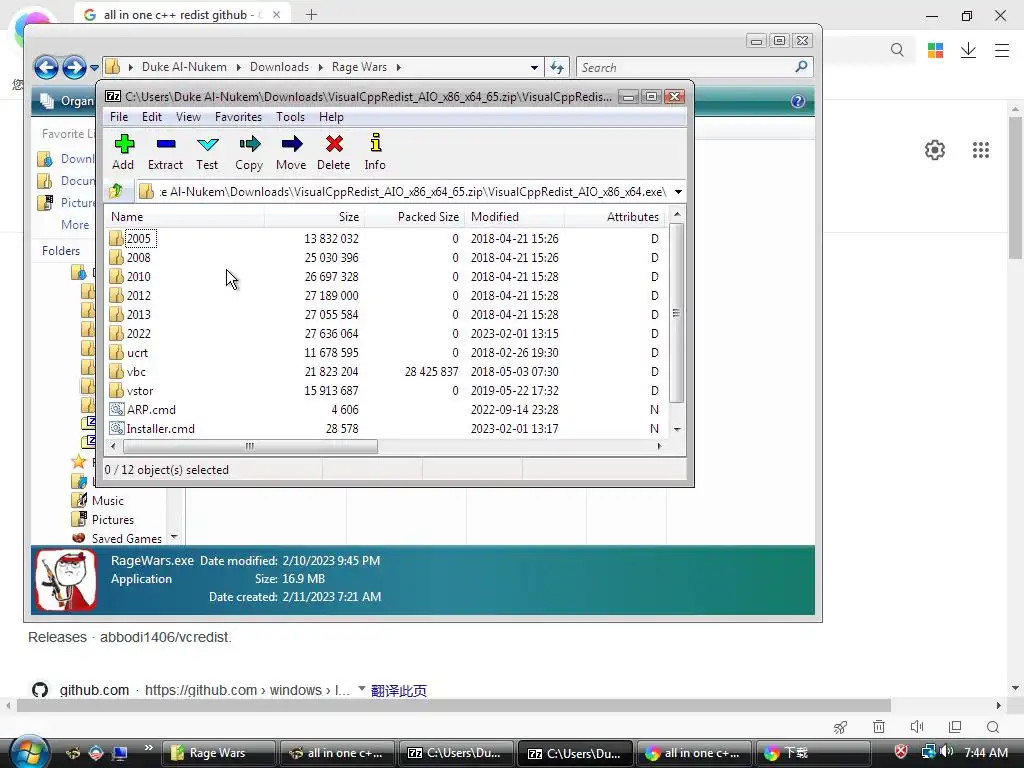This screenshot has height=768, width=1024.
Task: Open the Edit menu
Action: click(152, 117)
